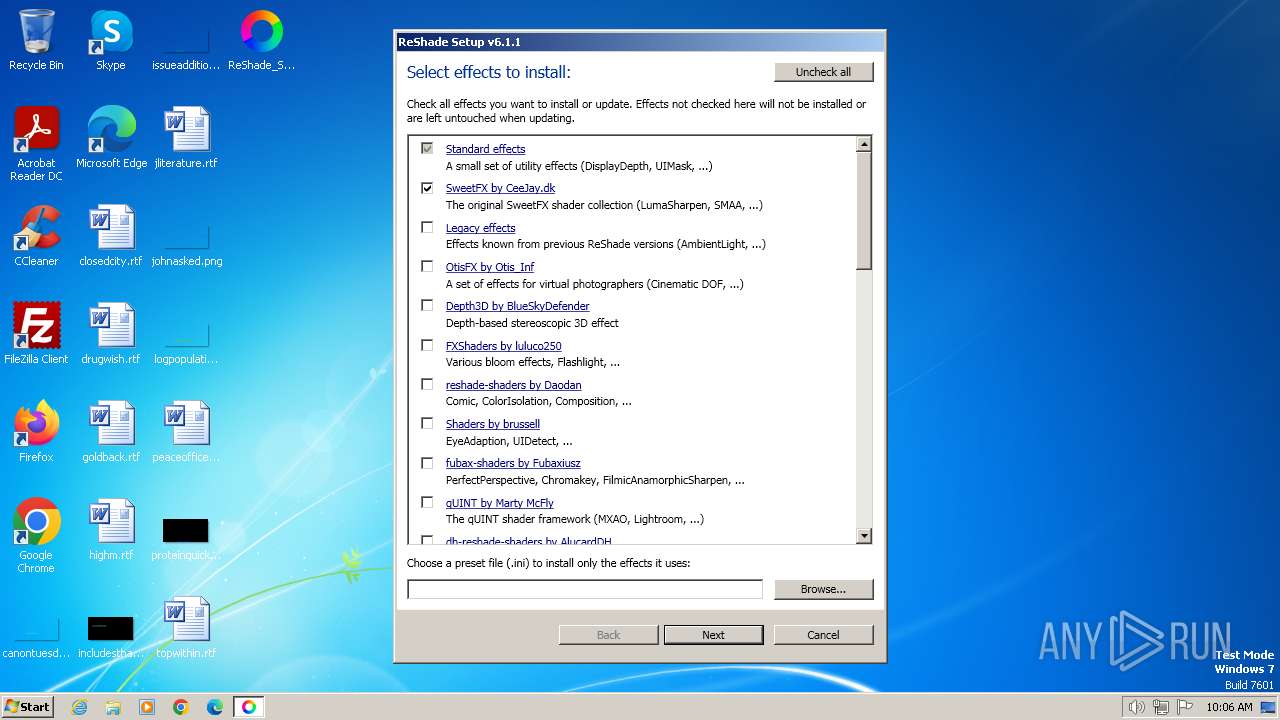Check the Legacy effects box
The height and width of the screenshot is (720, 1280).
427,227
